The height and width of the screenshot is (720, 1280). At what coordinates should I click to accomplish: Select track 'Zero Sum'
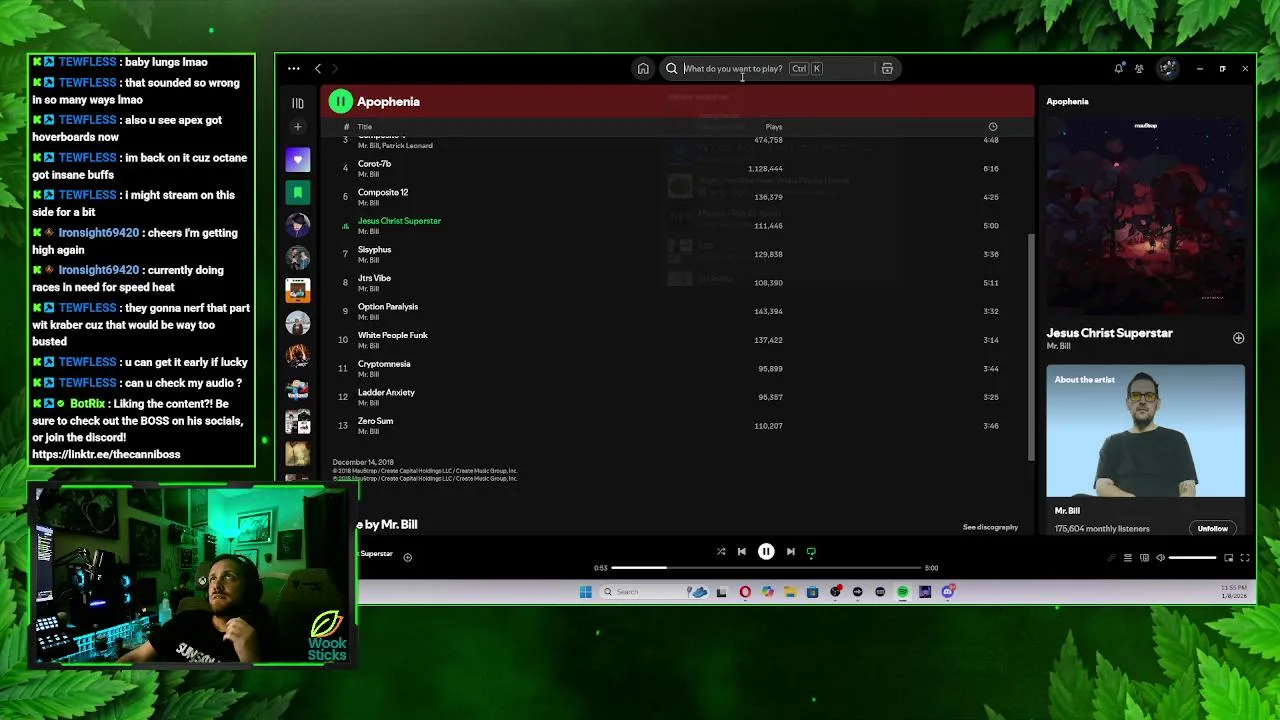pyautogui.click(x=678, y=426)
